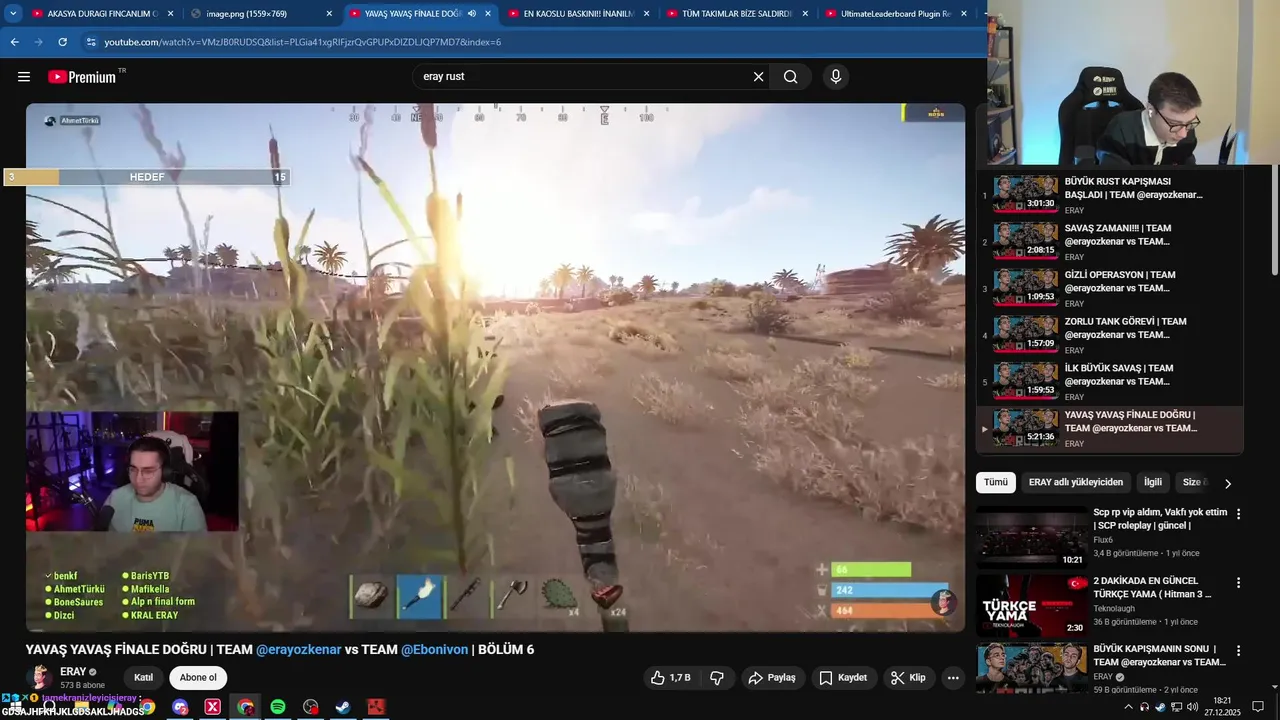
Task: Open Steam icon in system tray
Action: pyautogui.click(x=1160, y=707)
